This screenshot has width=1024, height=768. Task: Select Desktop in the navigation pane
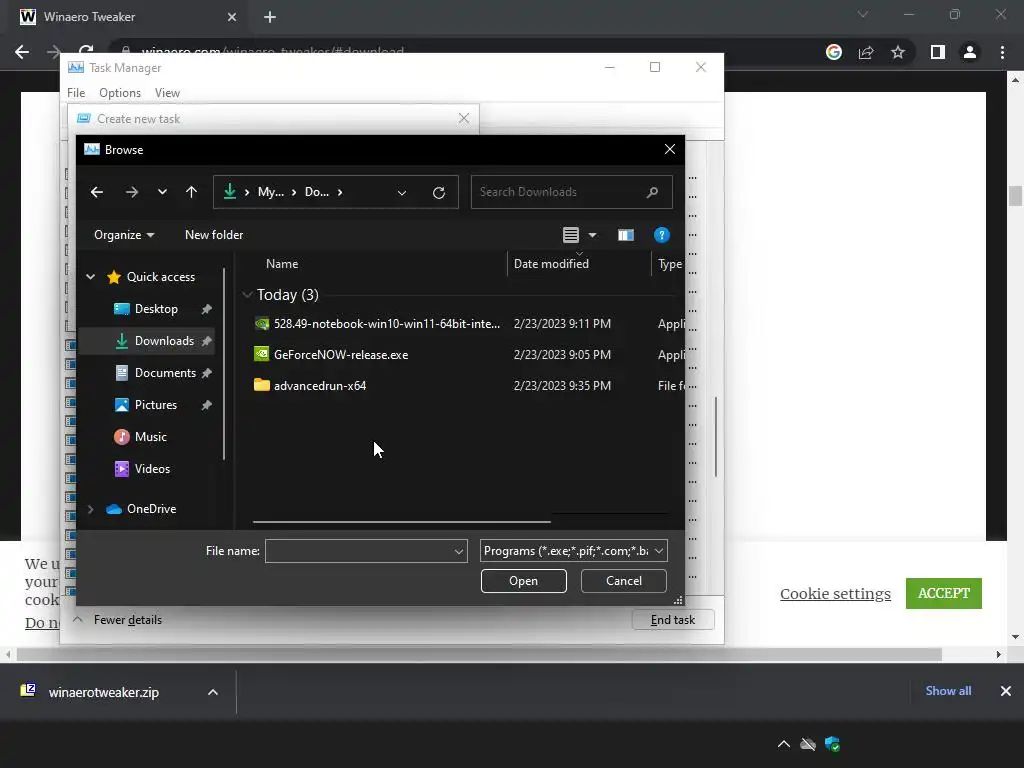coord(156,309)
